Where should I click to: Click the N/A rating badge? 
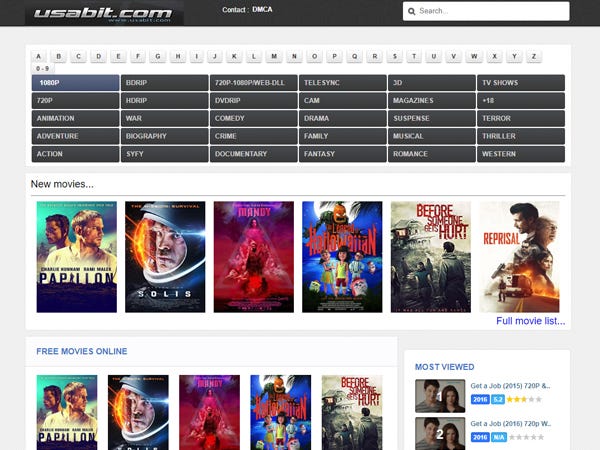pyautogui.click(x=499, y=437)
